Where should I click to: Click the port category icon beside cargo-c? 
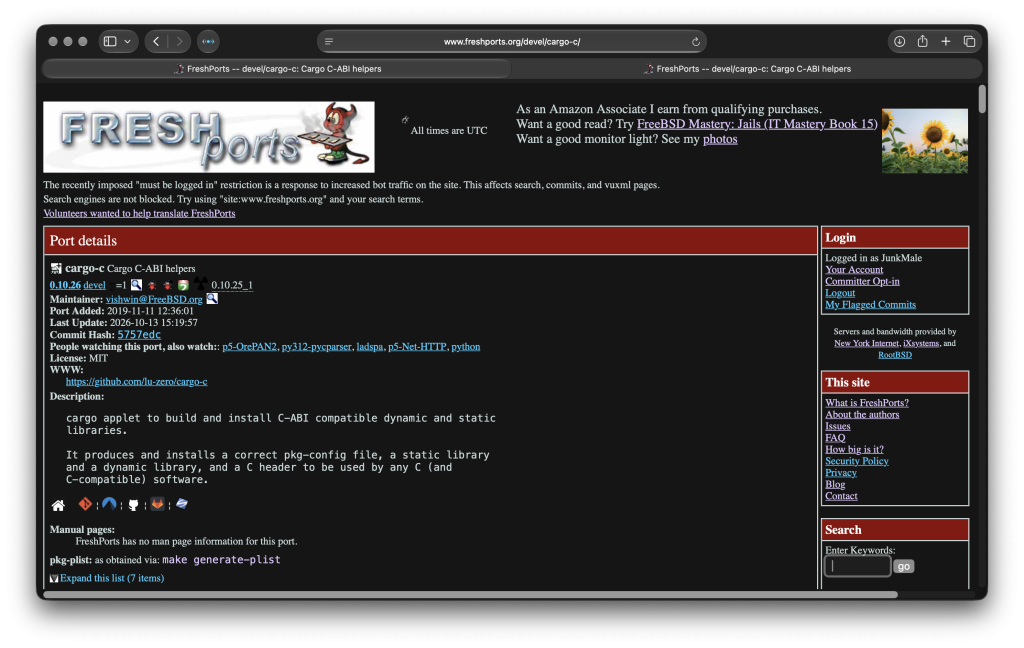click(56, 268)
